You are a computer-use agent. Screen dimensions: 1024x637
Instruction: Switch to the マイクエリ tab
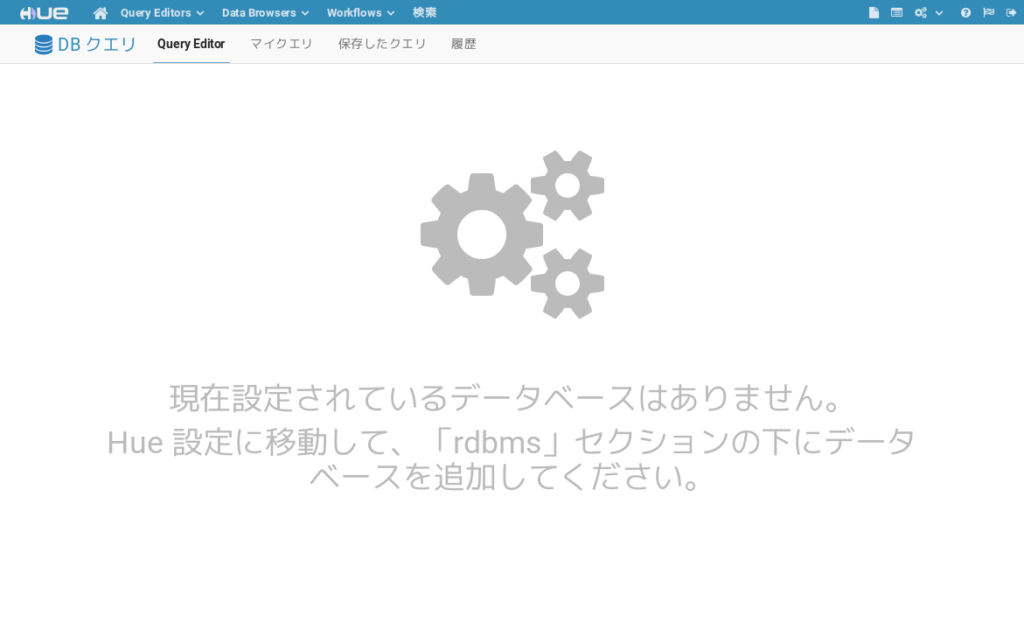[281, 44]
